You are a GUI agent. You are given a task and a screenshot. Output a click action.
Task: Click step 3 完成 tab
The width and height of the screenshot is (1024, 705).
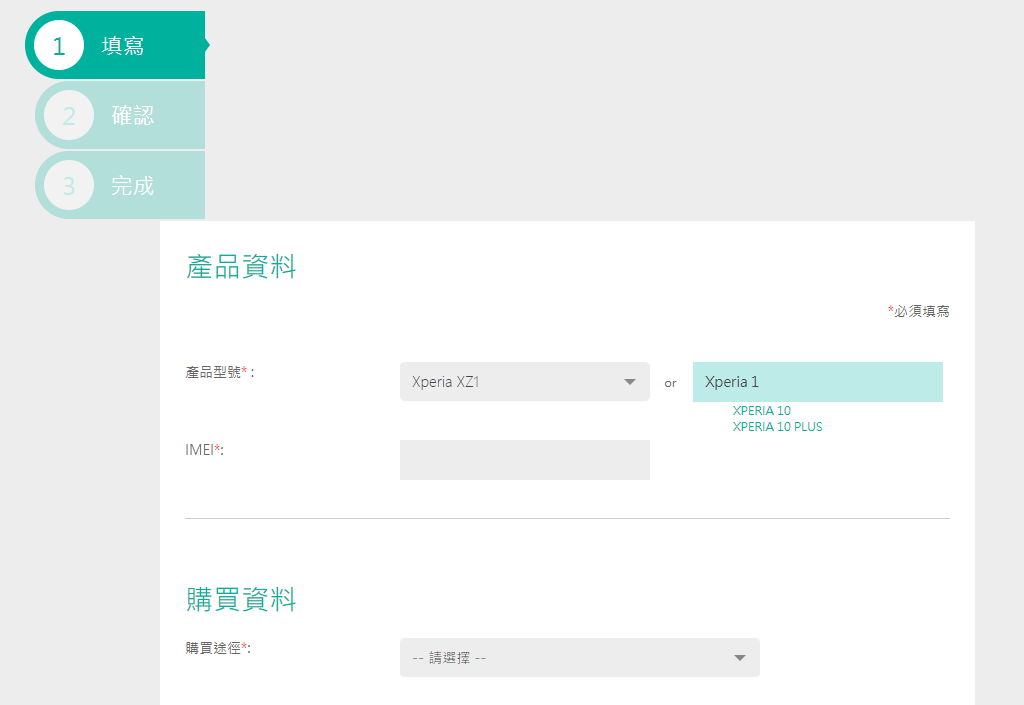click(120, 185)
